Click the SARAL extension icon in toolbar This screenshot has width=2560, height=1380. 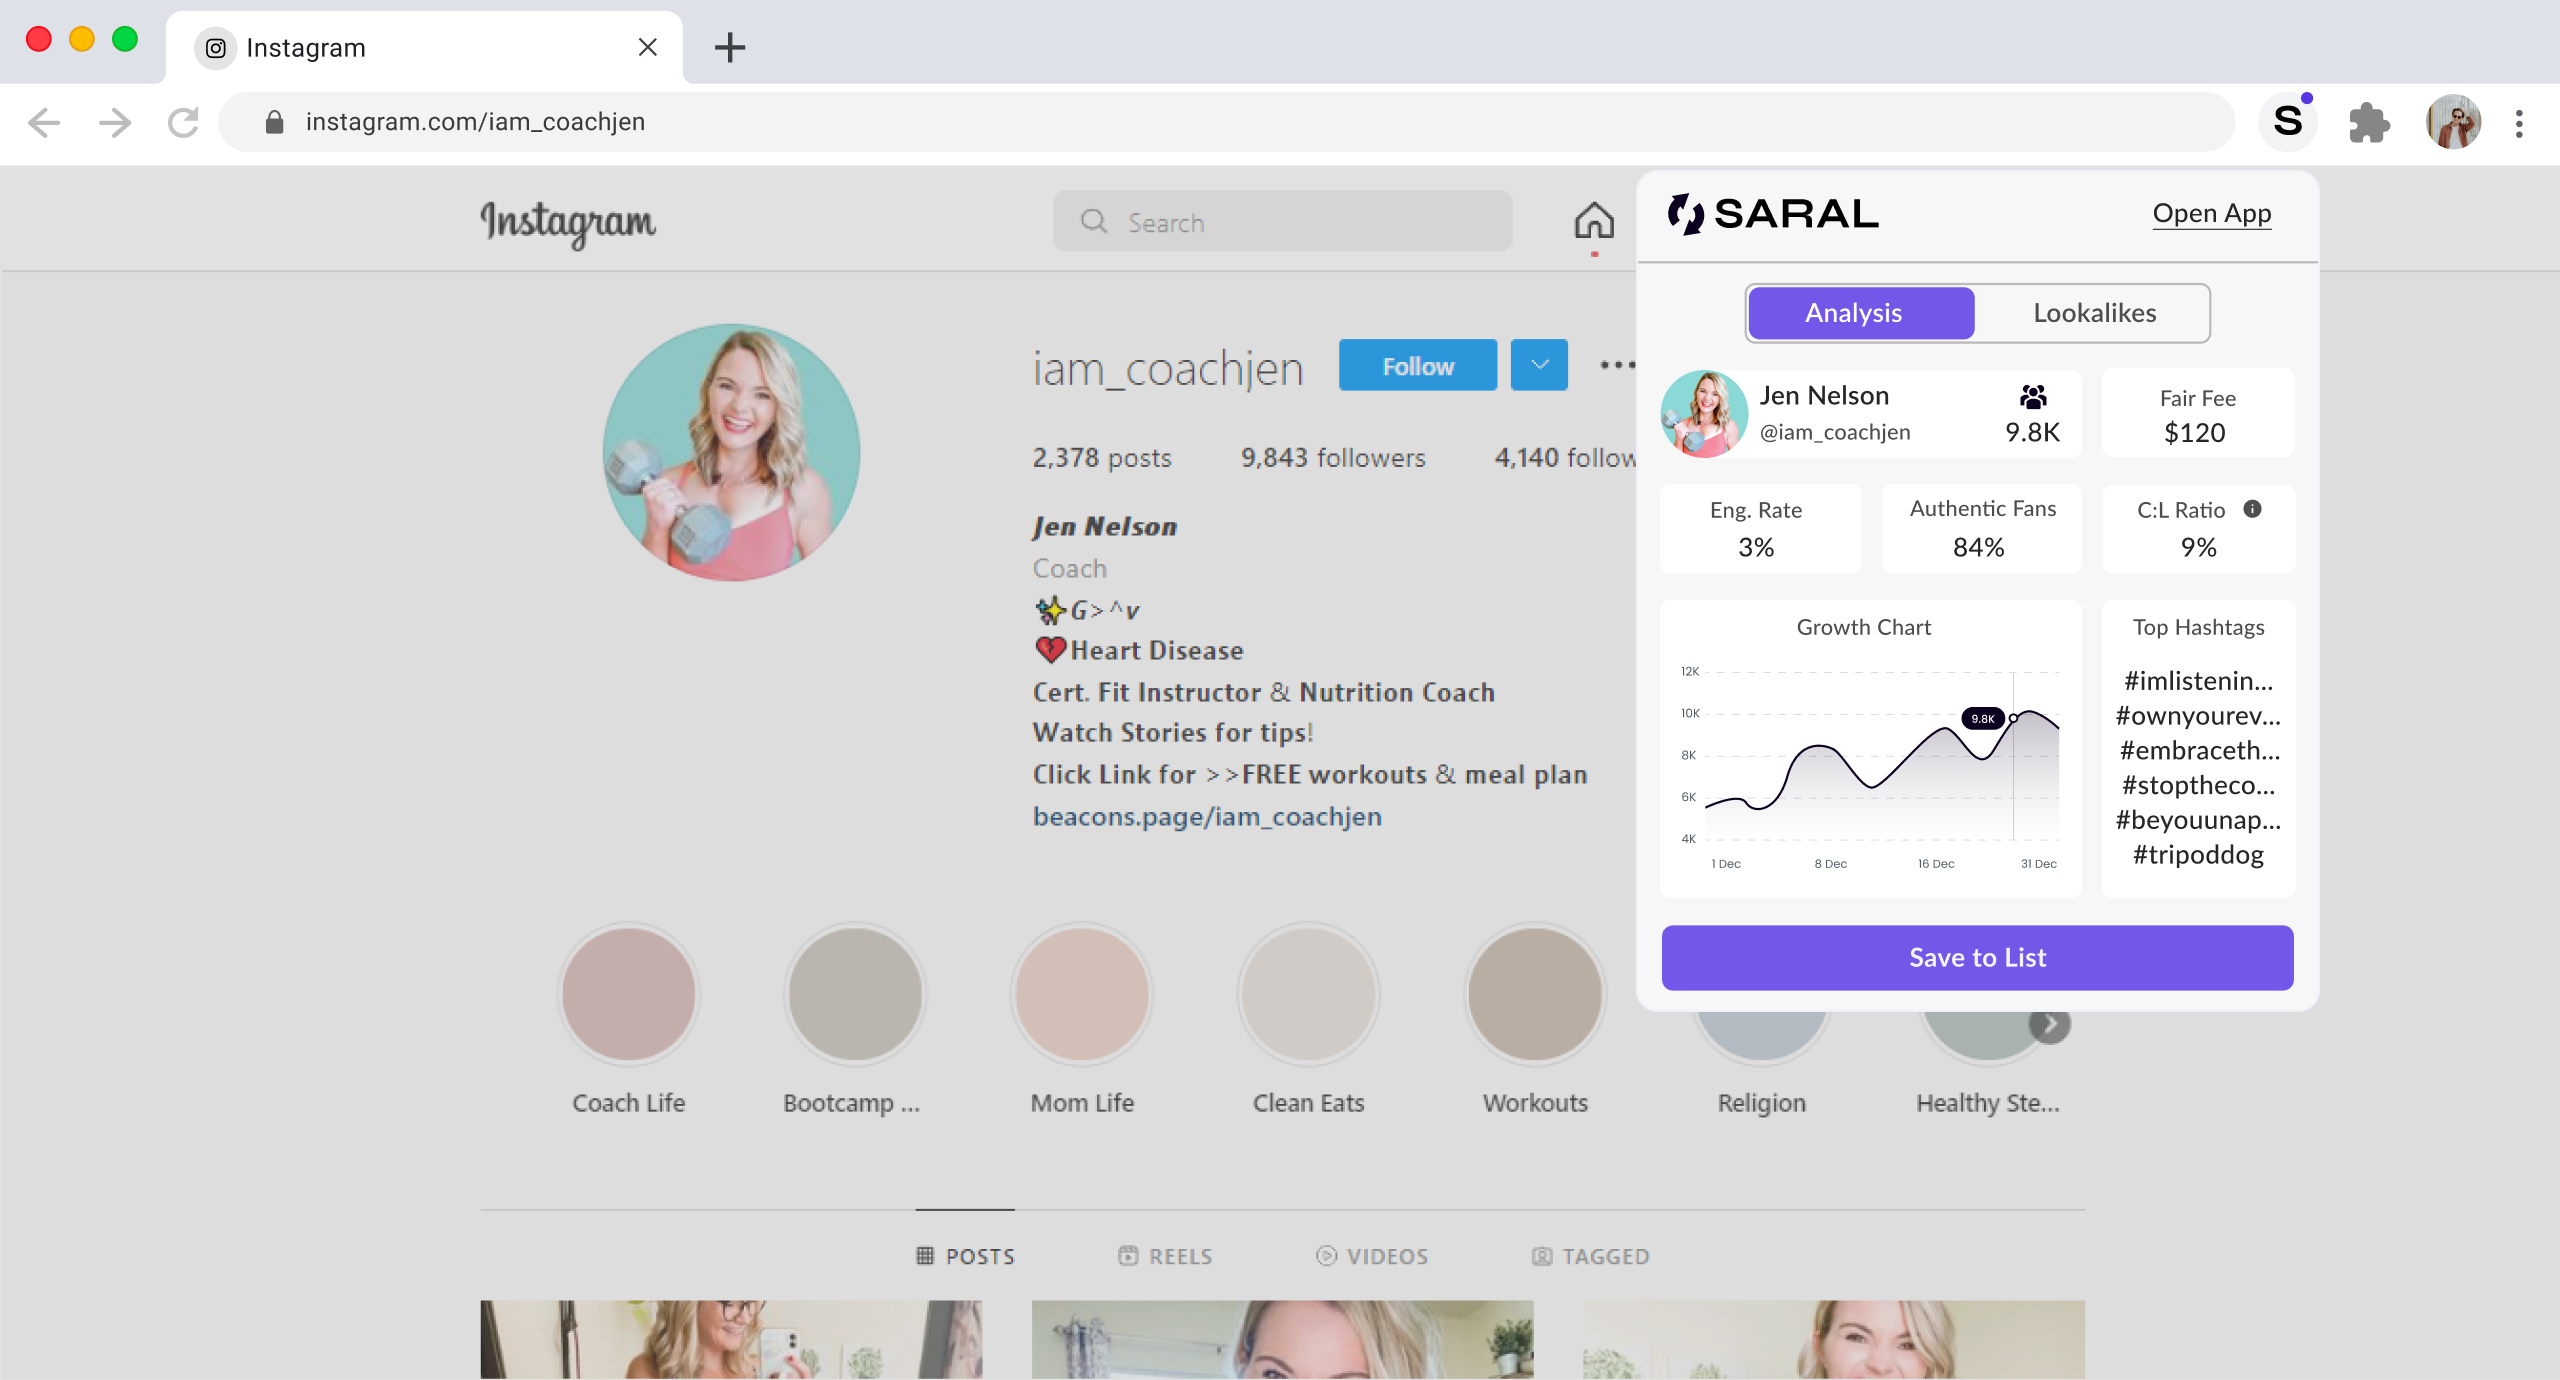pos(2288,122)
